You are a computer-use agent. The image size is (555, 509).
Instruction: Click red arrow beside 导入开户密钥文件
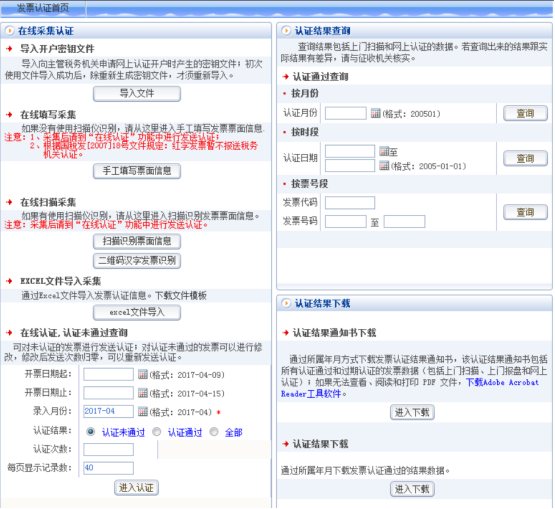point(9,48)
